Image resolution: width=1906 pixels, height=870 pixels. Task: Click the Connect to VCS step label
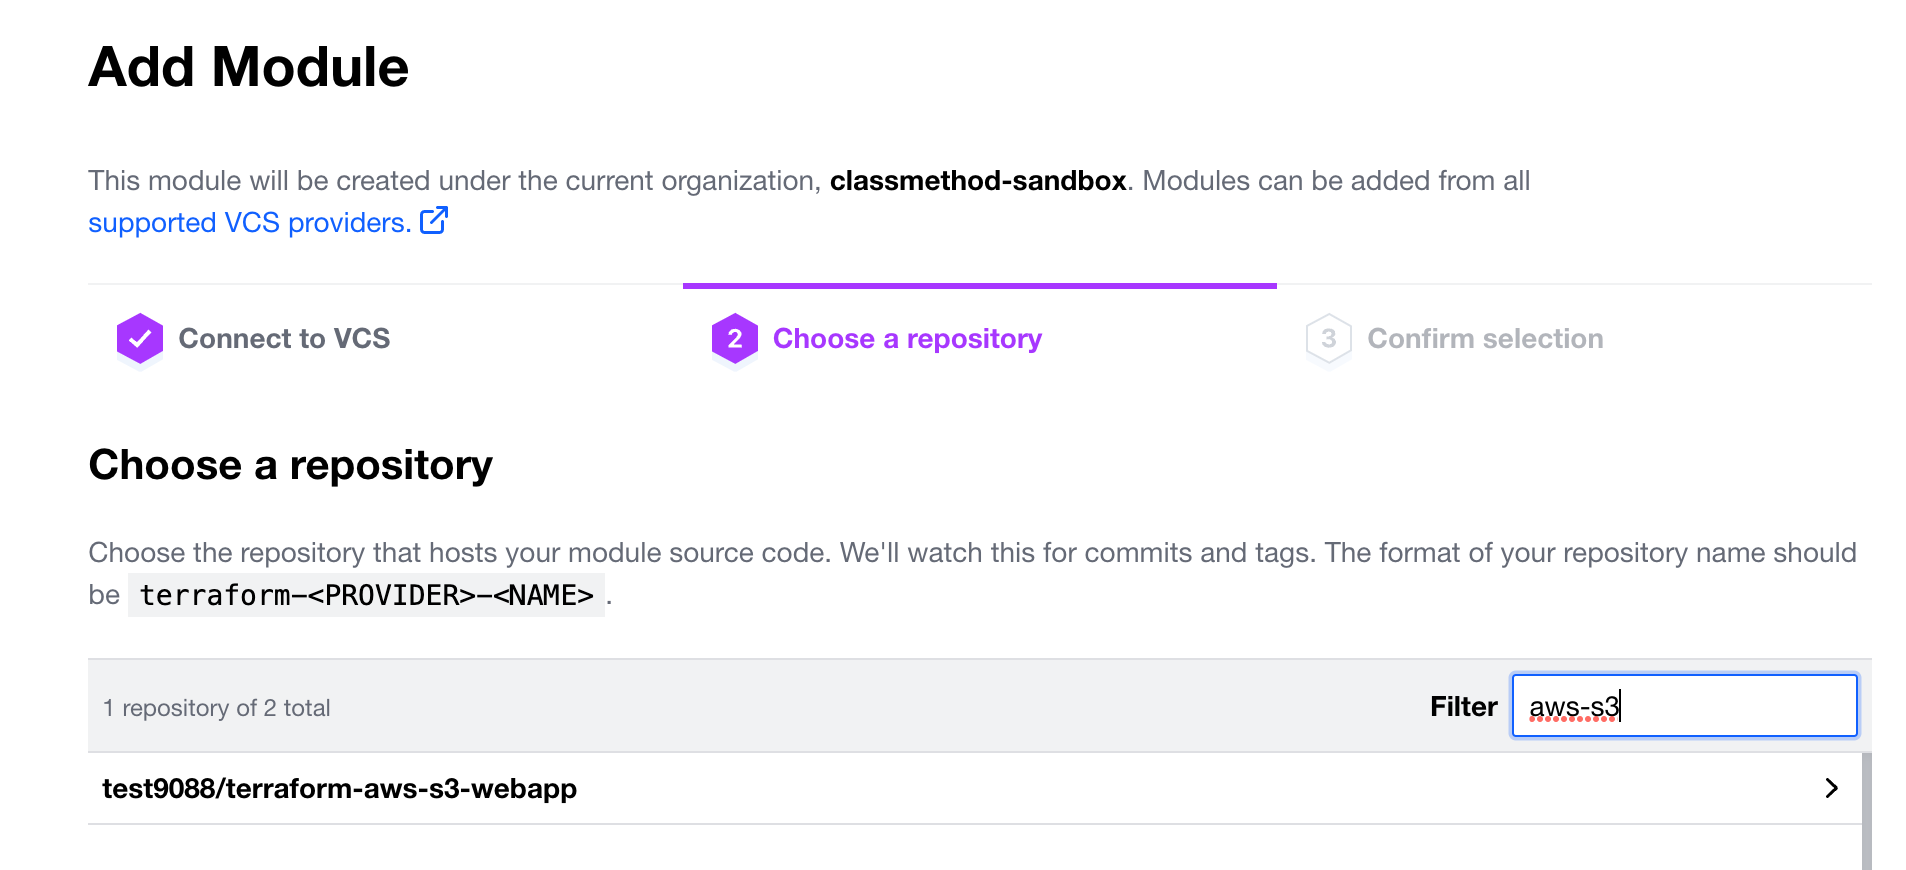tap(284, 339)
